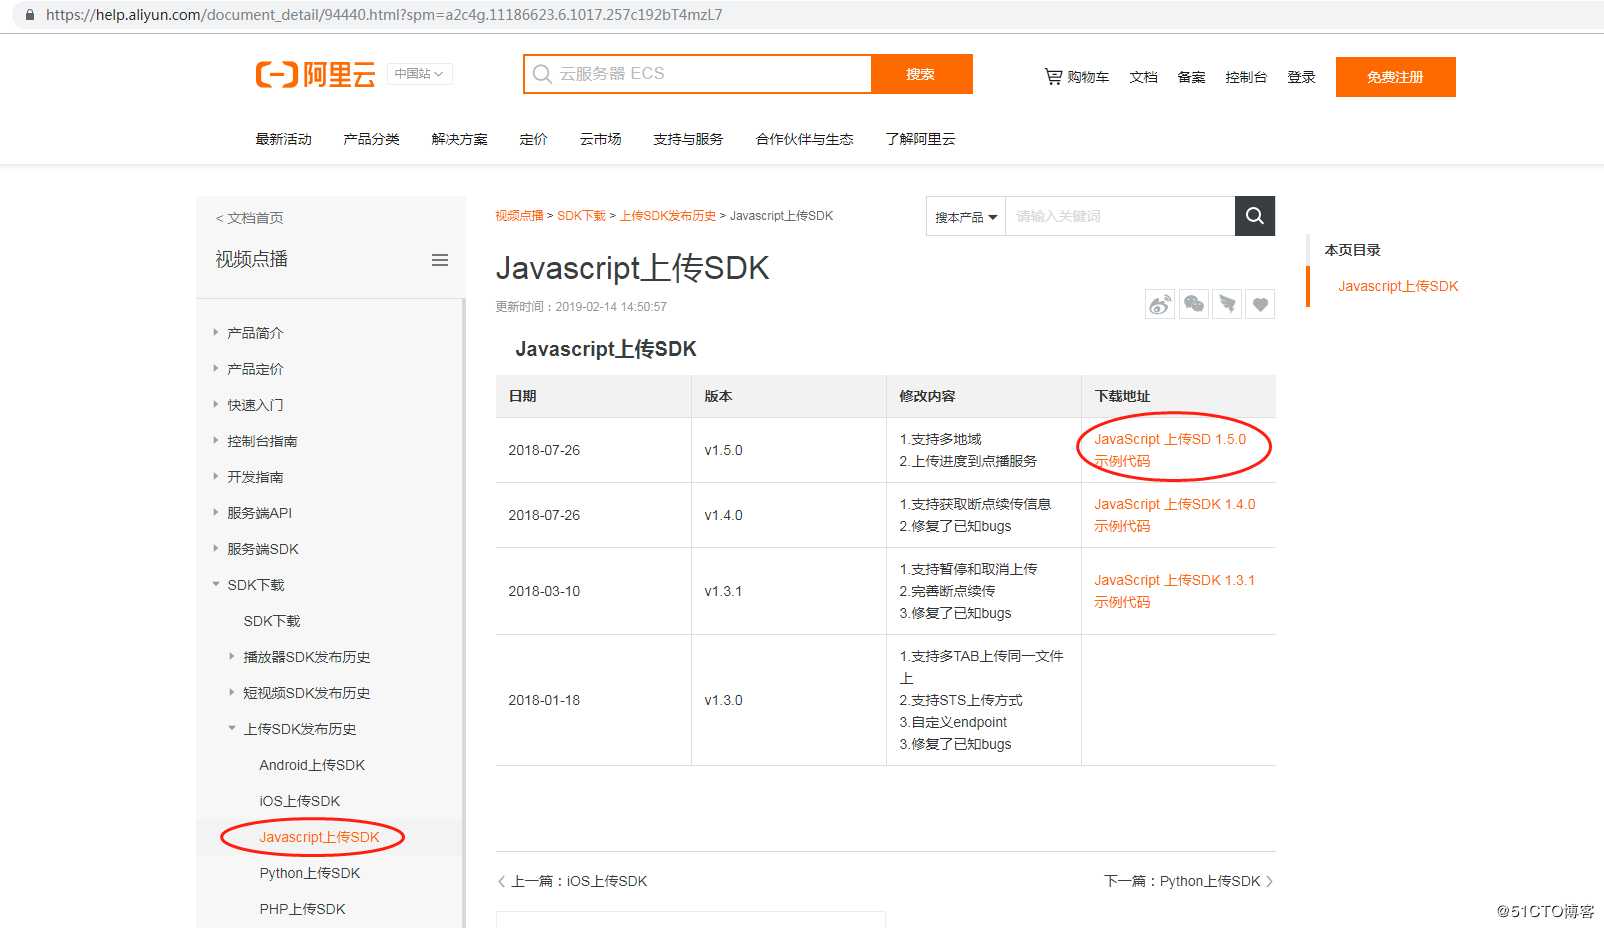The width and height of the screenshot is (1604, 928).
Task: Open the 文档 link in header
Action: pos(1143,77)
